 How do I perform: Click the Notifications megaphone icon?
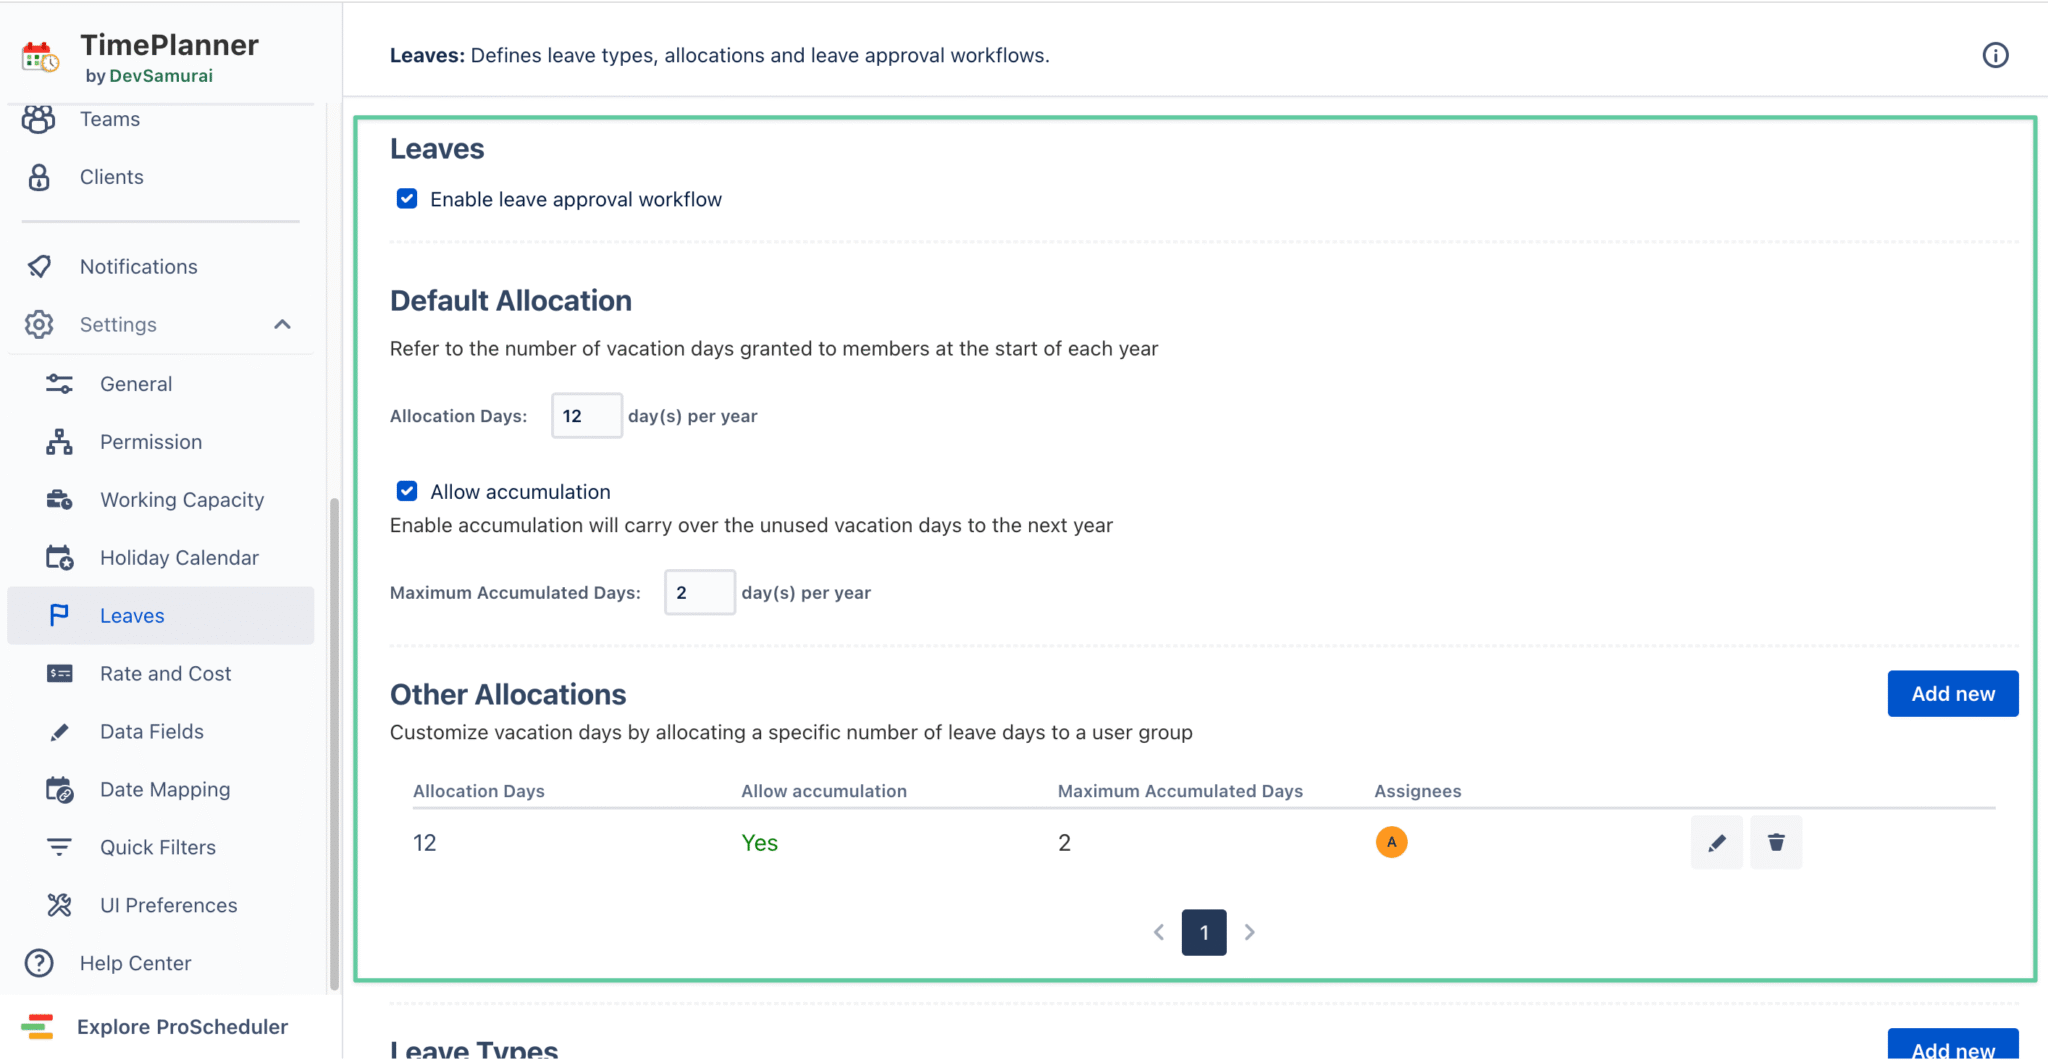tap(39, 266)
